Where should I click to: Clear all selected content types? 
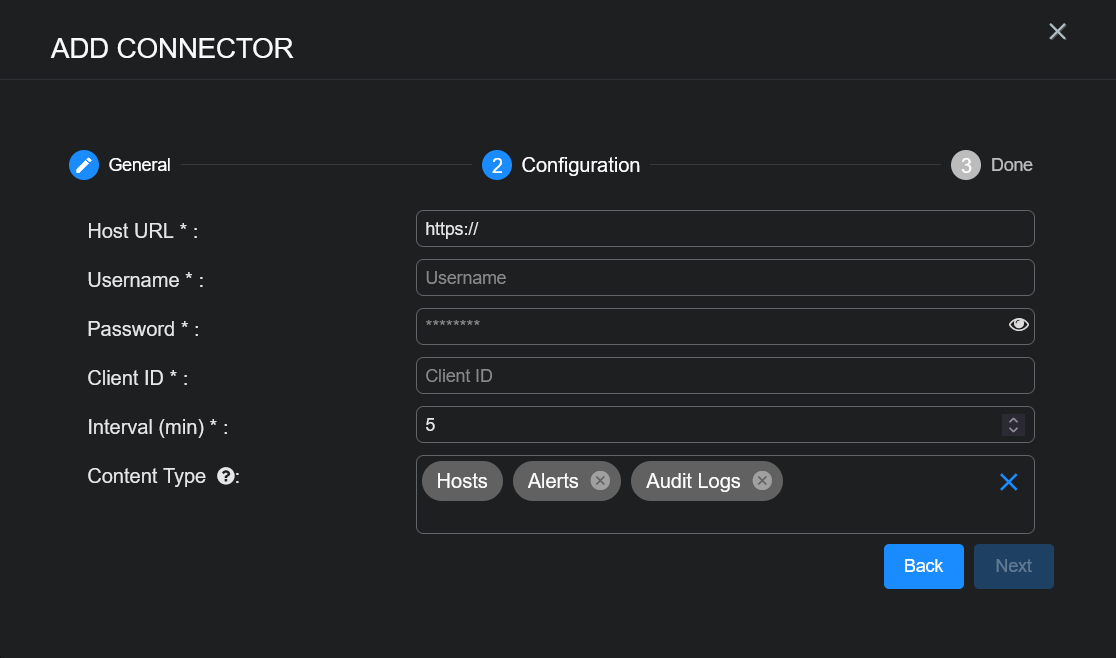pos(1008,482)
